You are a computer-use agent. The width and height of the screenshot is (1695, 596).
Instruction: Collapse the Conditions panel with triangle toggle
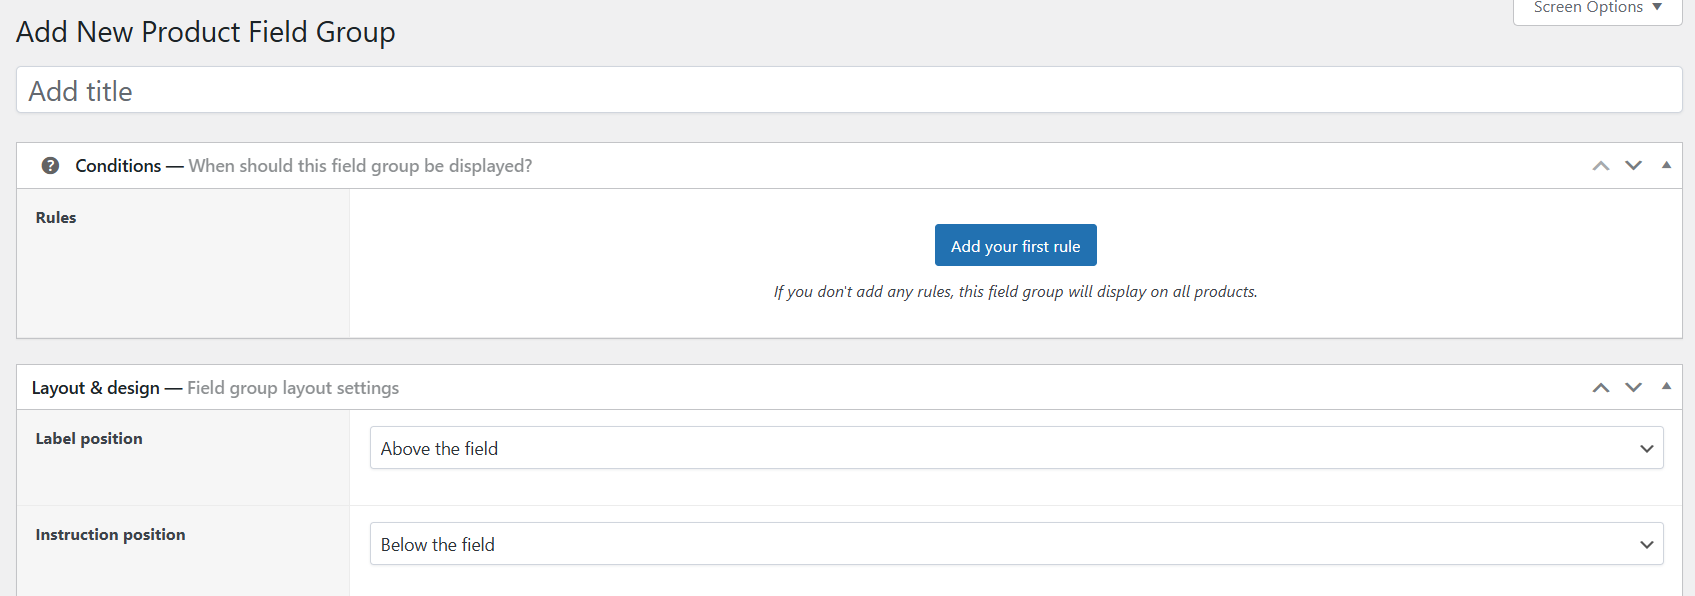pyautogui.click(x=1666, y=165)
